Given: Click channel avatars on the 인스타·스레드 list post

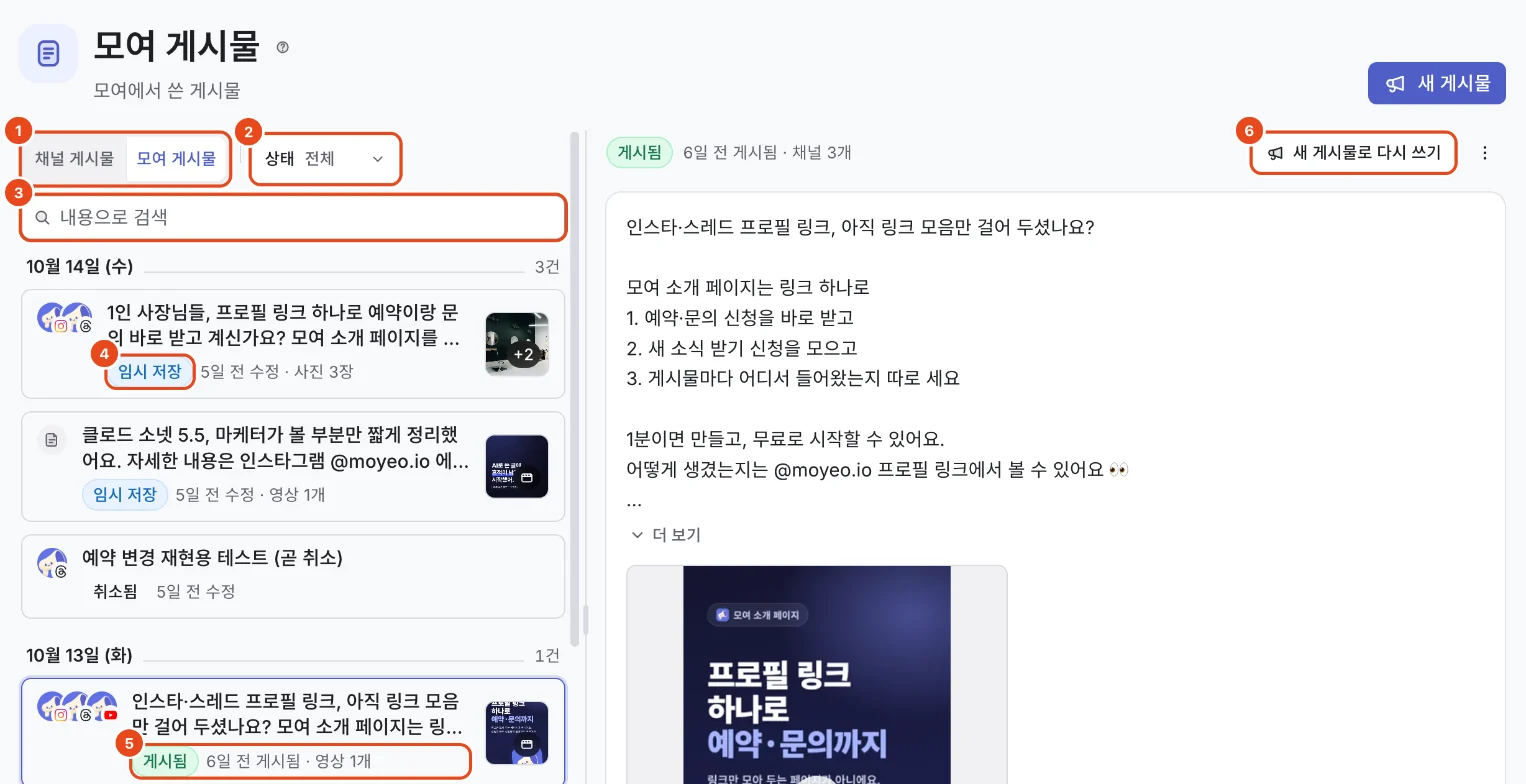Looking at the screenshot, I should coord(78,707).
